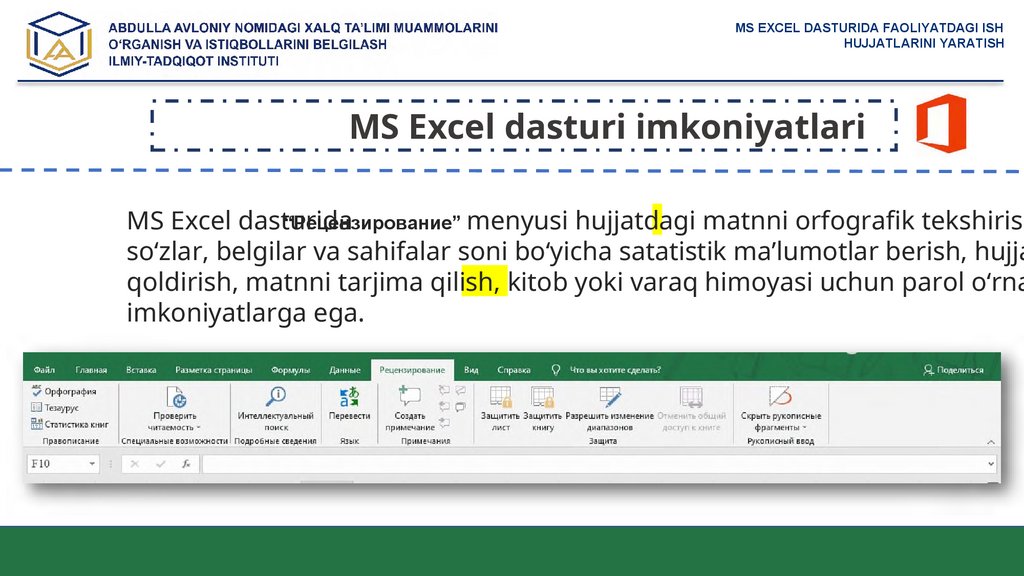Screen dimensions: 1024x576
Task: Click the red Microsoft Office logo
Action: coord(941,123)
